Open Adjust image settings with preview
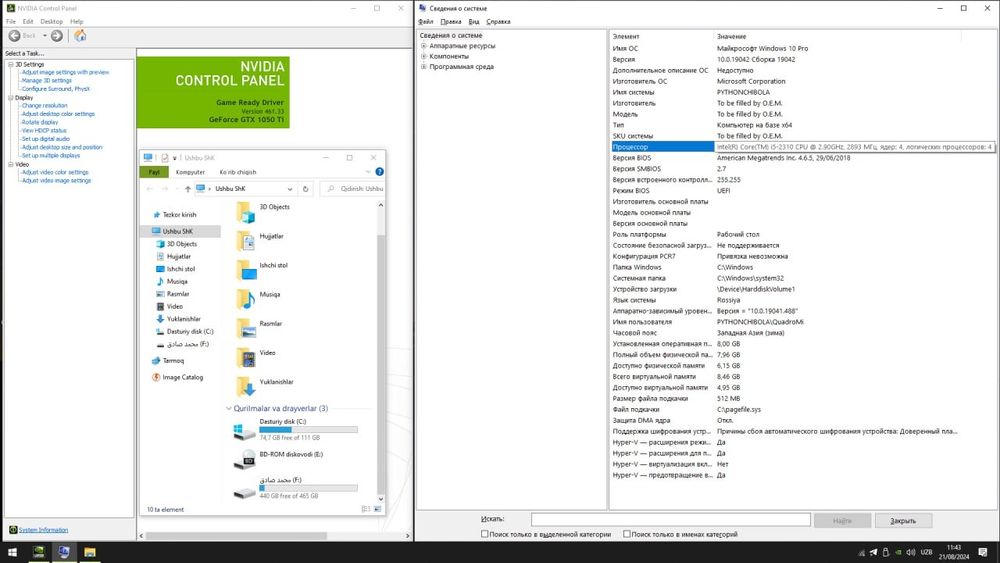This screenshot has width=1000, height=563. coord(65,72)
